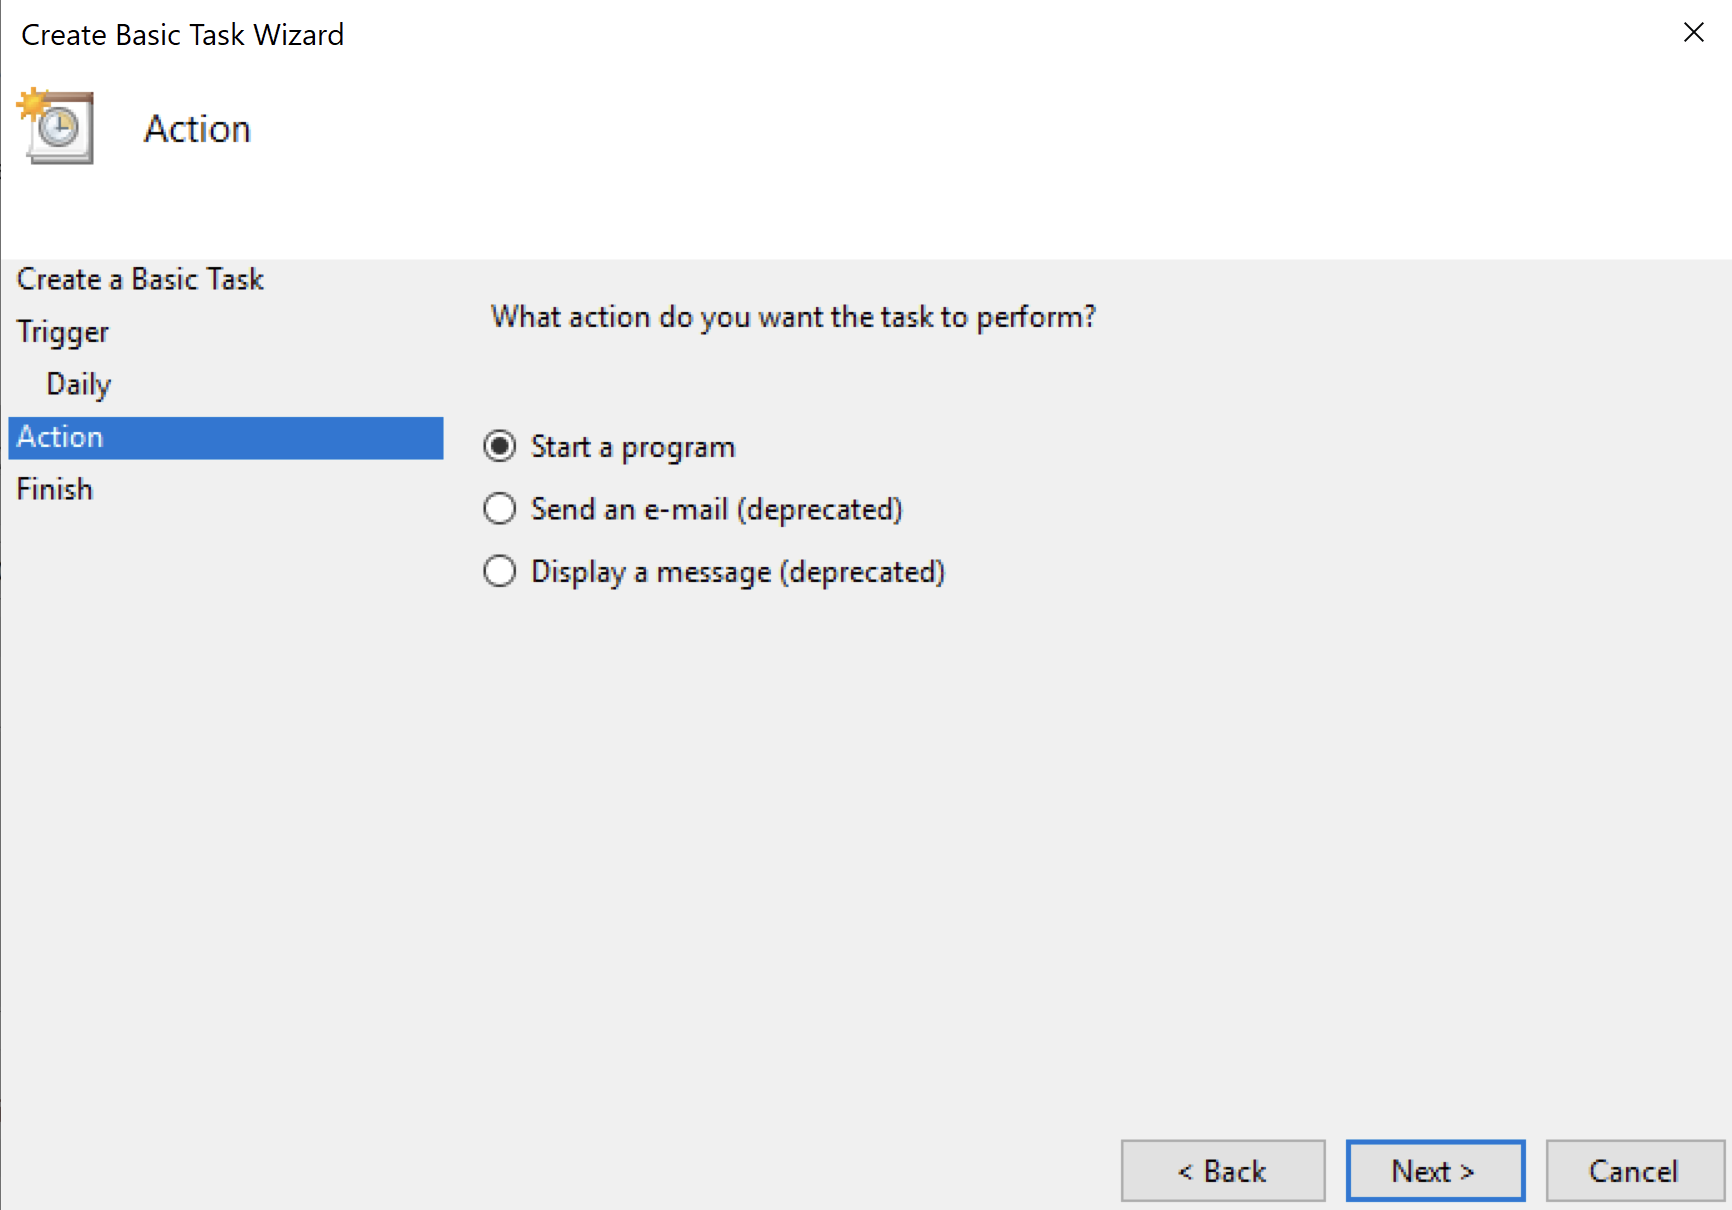The height and width of the screenshot is (1210, 1732).
Task: Click the task scheduler clock icon
Action: pos(57,126)
